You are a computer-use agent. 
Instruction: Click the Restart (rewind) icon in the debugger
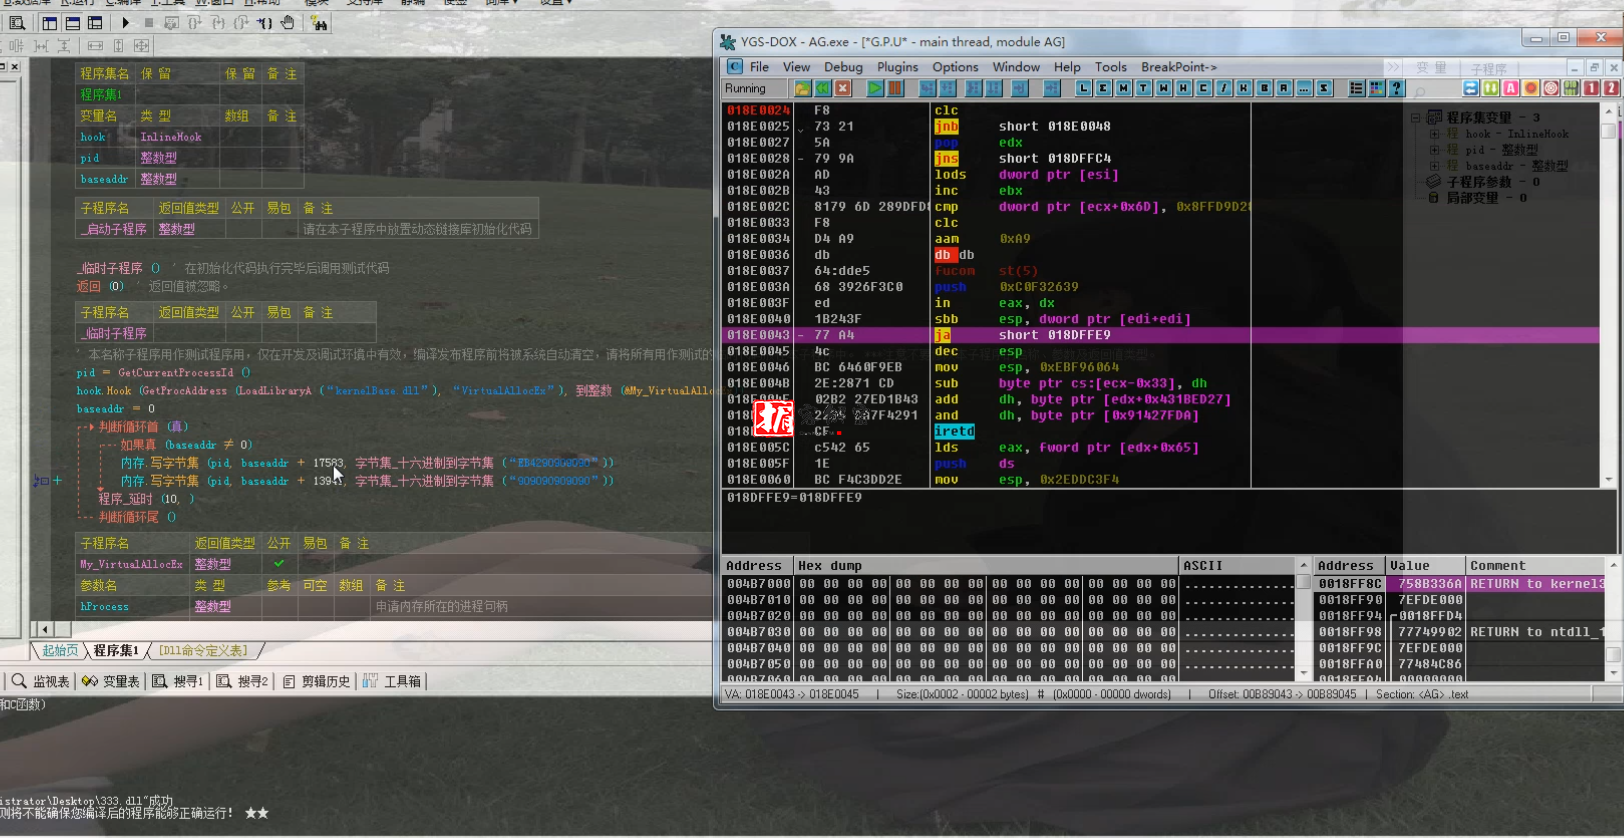[823, 88]
